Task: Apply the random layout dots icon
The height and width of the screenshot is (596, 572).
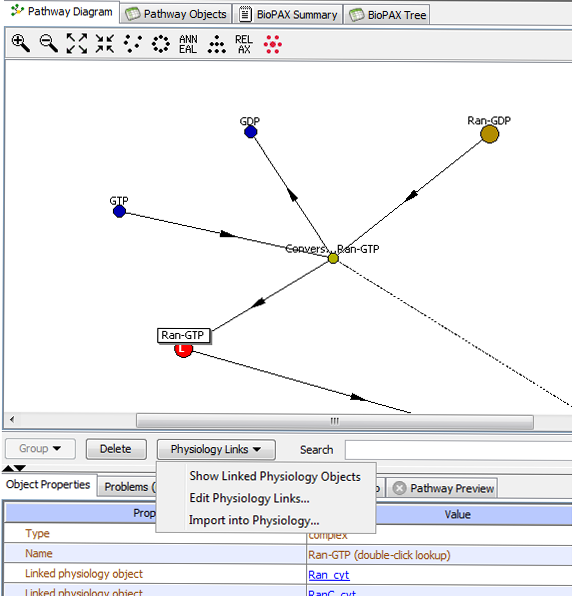Action: (133, 44)
